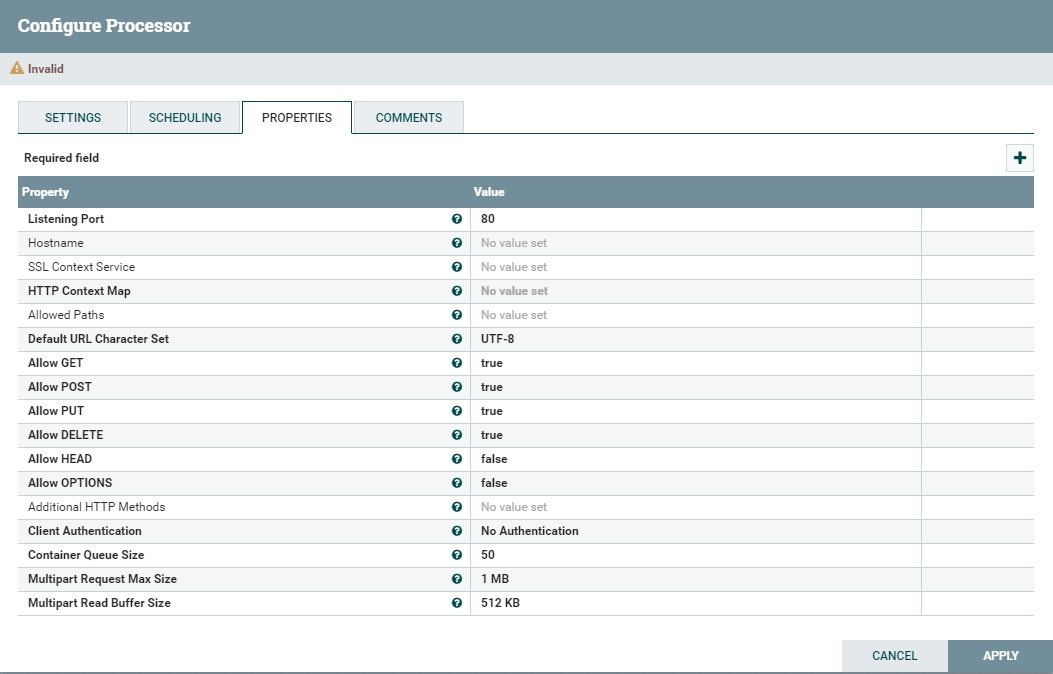
Task: Open help icon for Container Queue Size
Action: [457, 555]
